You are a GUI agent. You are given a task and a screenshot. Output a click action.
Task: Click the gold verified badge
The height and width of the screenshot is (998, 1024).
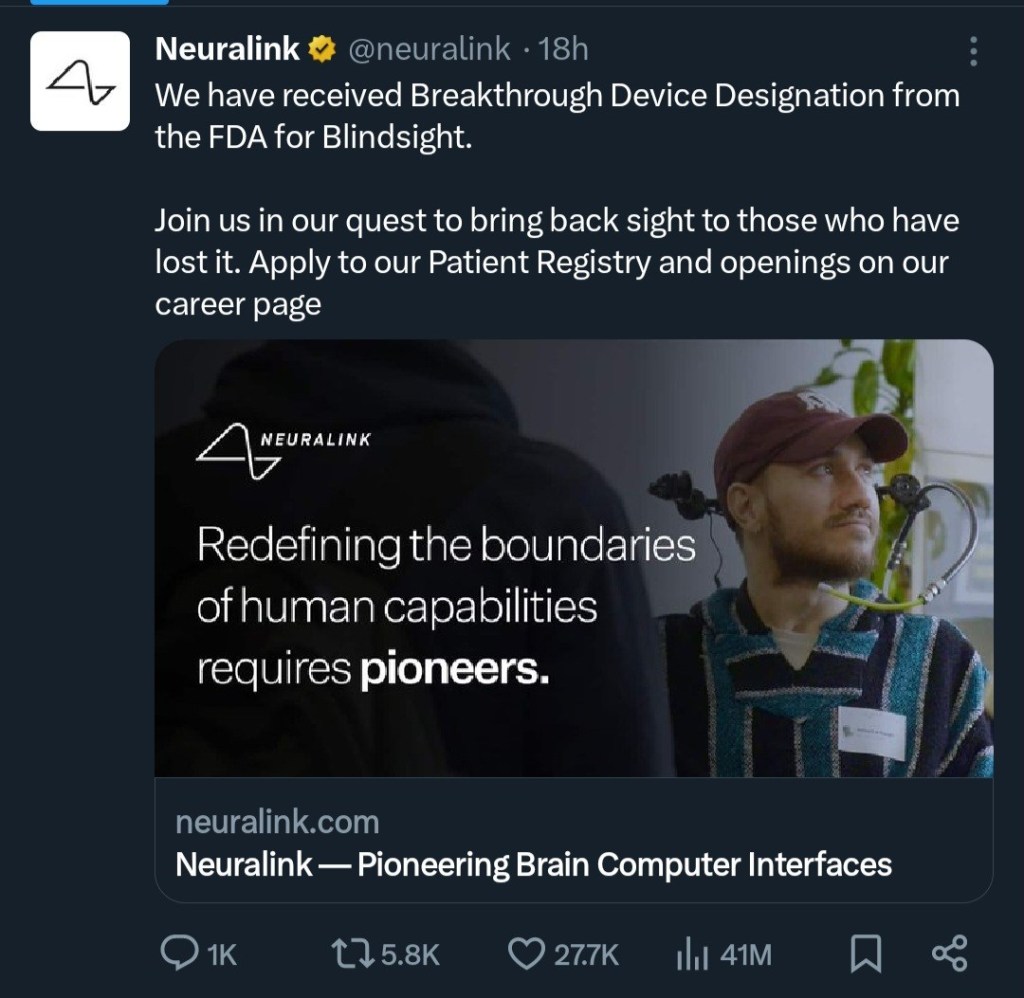(x=322, y=49)
